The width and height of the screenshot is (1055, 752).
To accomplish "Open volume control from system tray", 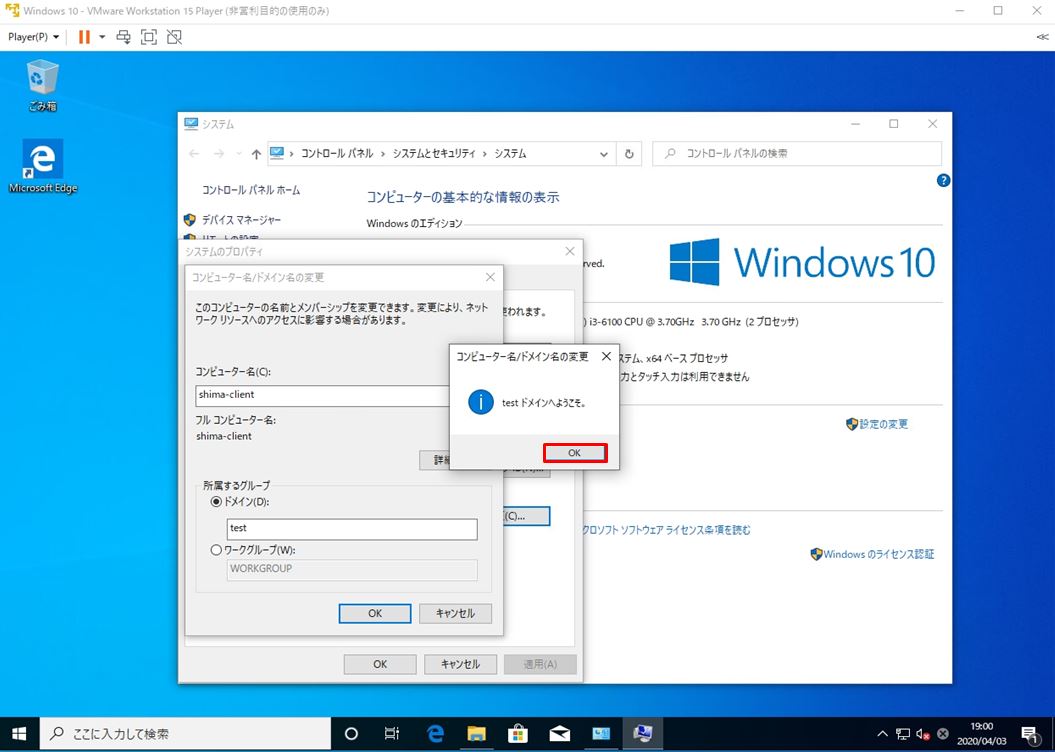I will click(x=922, y=734).
